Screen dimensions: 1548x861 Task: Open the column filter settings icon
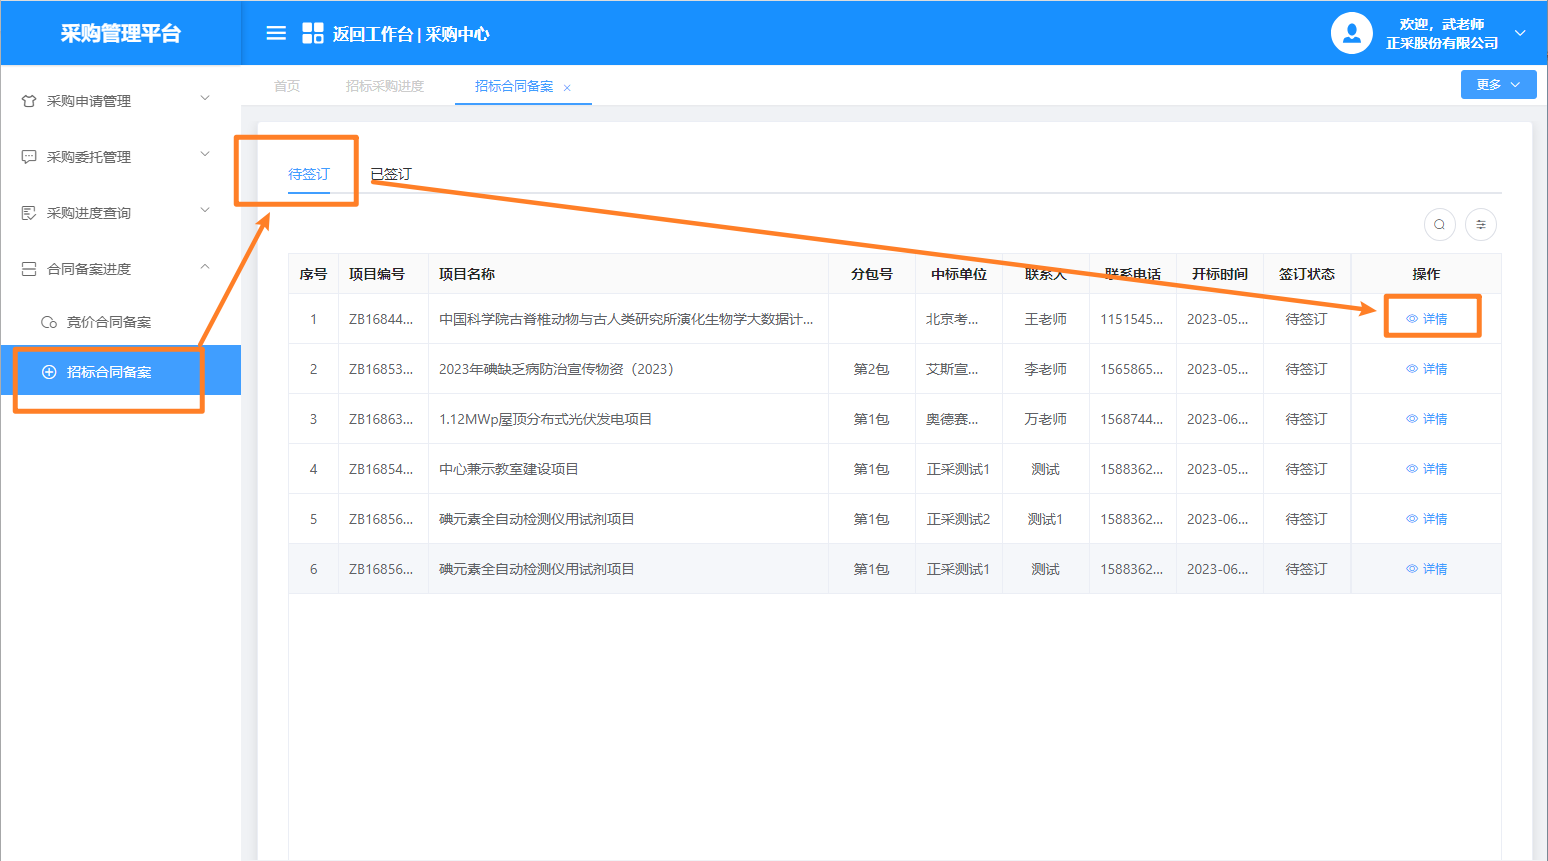(x=1481, y=224)
